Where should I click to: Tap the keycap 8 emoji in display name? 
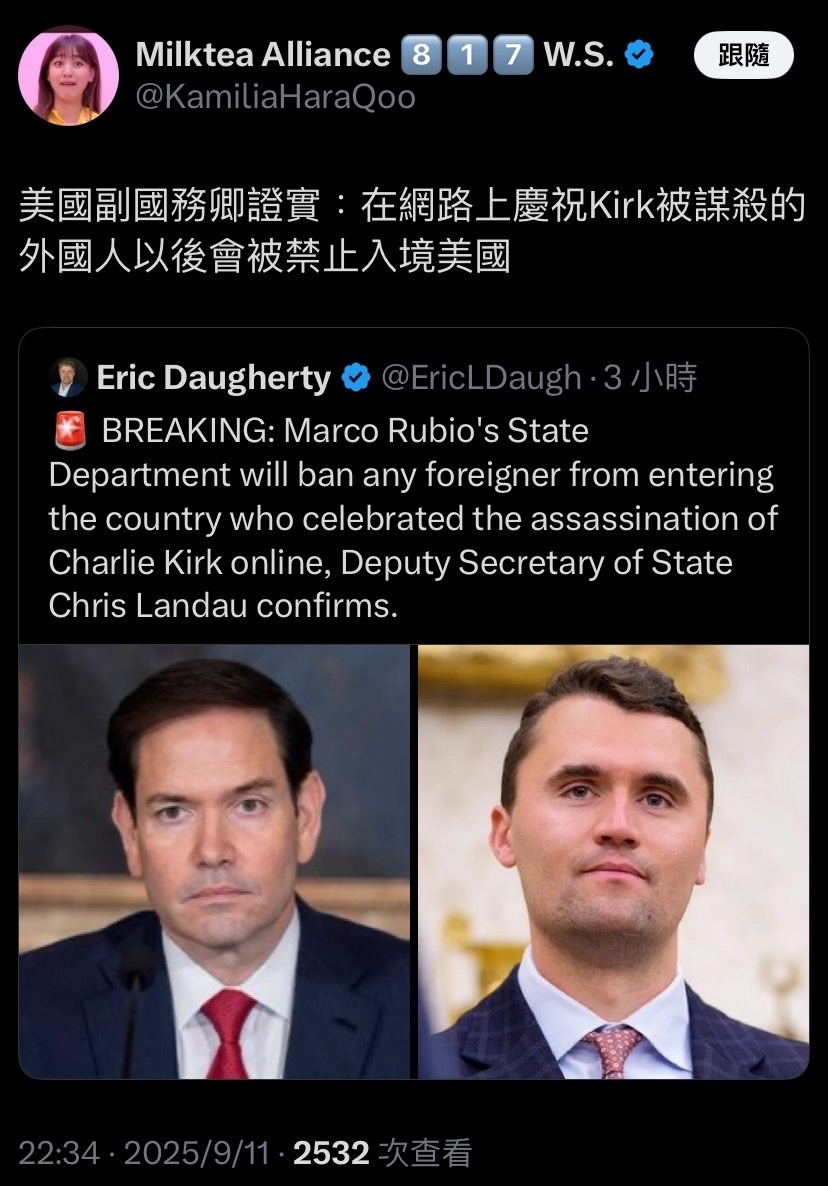[421, 54]
